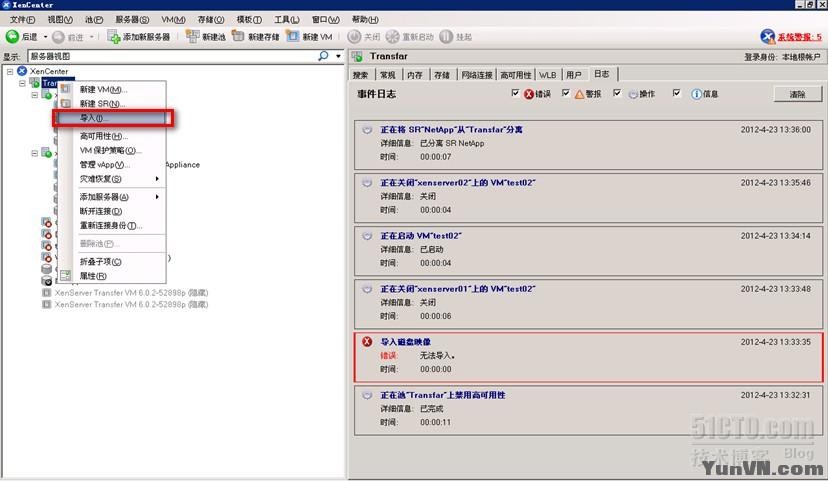This screenshot has height=481, width=828.
Task: Open the saved searches dropdown arrow next to magnifier
Action: 338,56
